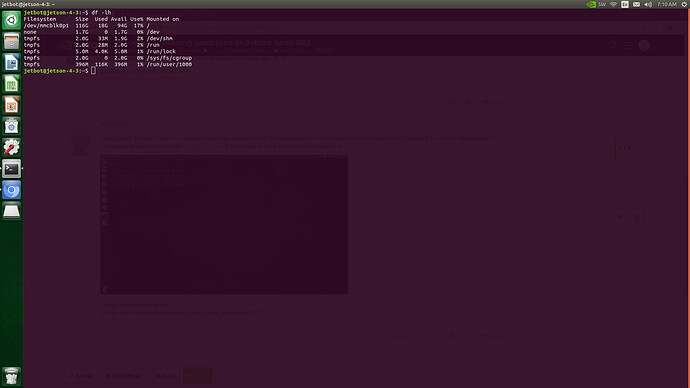This screenshot has width=690, height=388.
Task: Click the '/run/lock' mount point
Action: [161, 51]
